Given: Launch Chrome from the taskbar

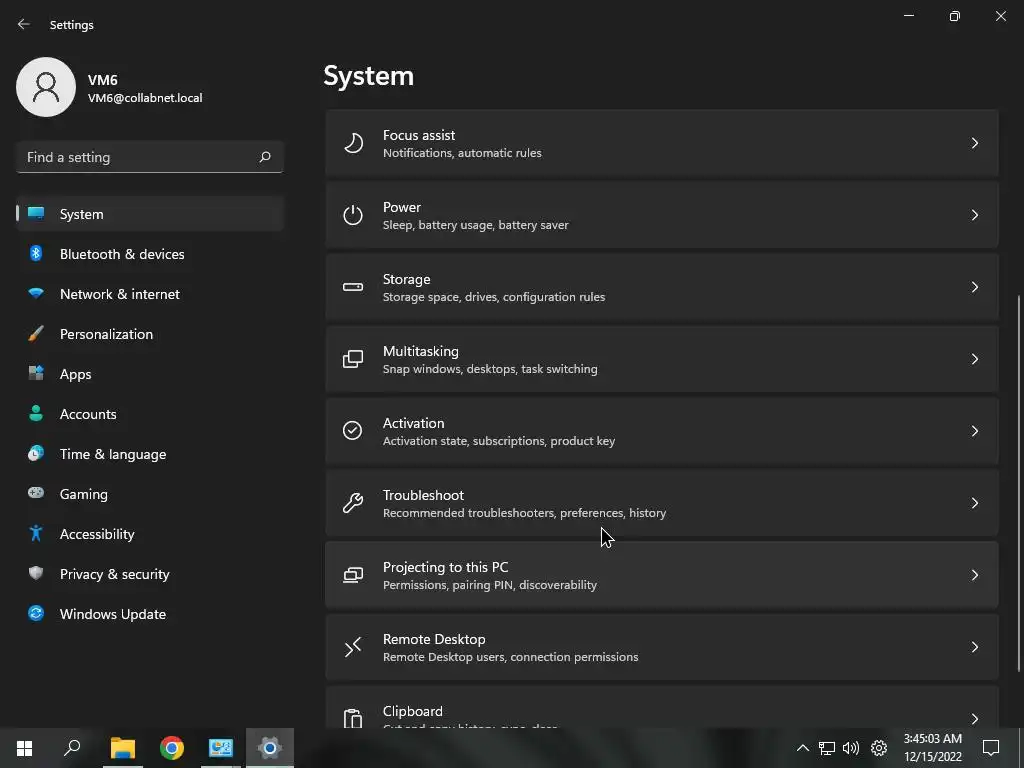Looking at the screenshot, I should tap(172, 748).
